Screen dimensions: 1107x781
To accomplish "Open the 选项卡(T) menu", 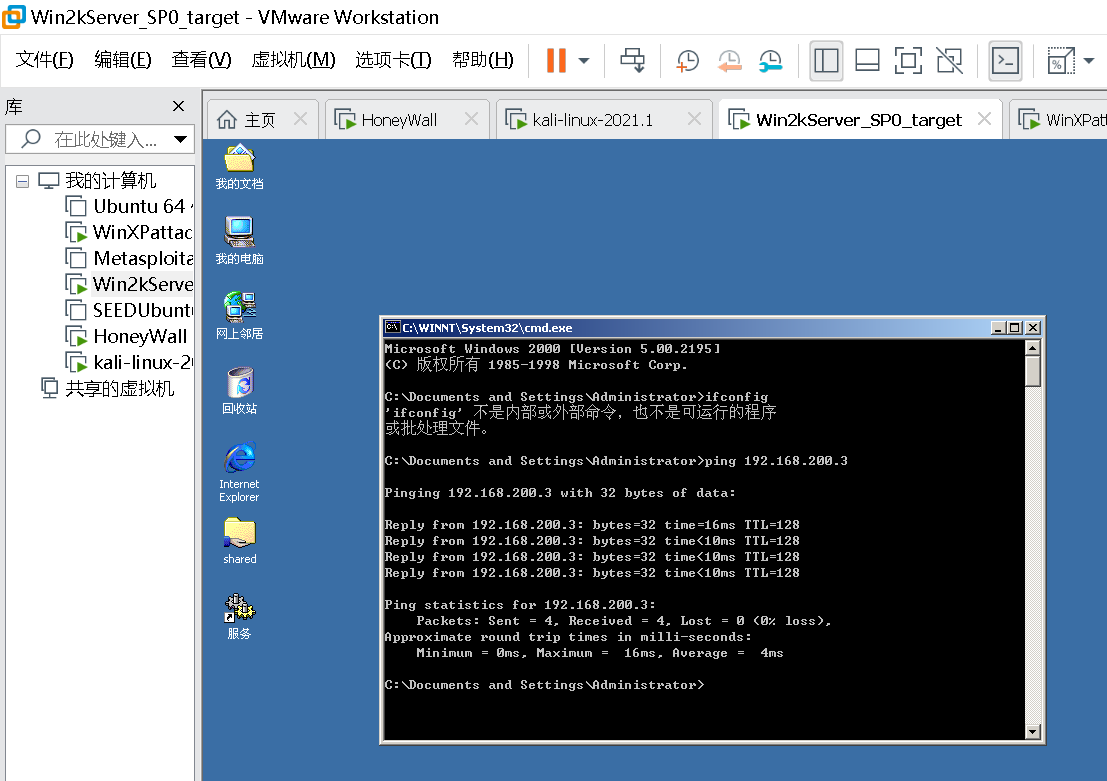I will pos(393,60).
